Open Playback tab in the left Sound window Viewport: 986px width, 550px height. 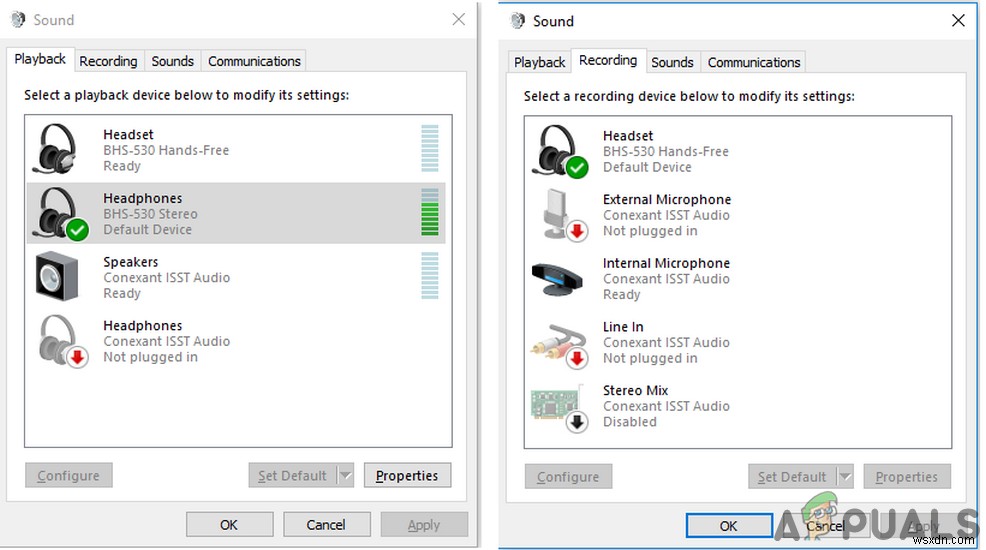click(x=40, y=60)
